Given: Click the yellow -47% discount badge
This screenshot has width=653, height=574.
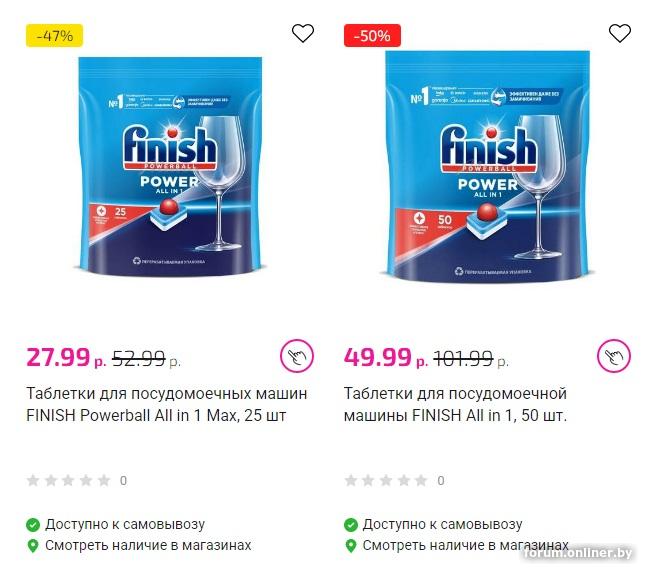Looking at the screenshot, I should 54,36.
